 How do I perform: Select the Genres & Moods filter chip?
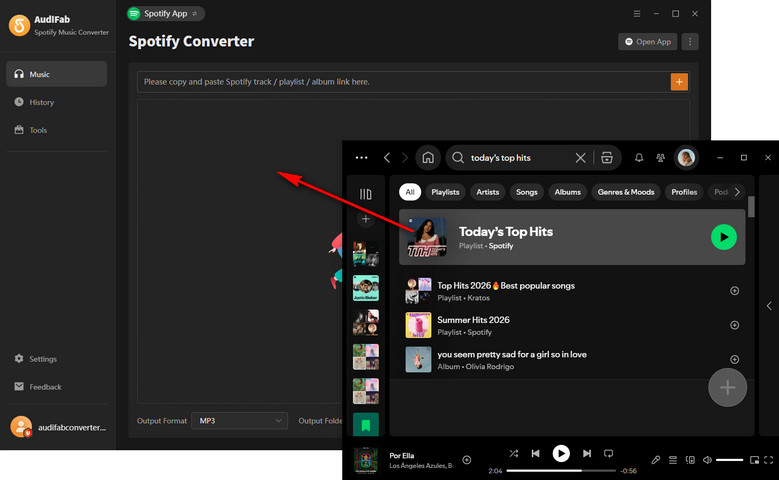(625, 192)
